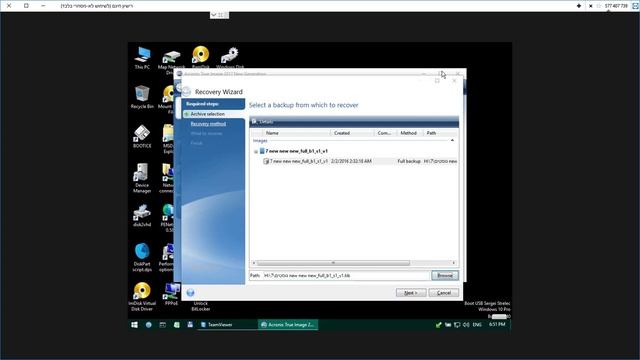Open the volume speaker tray icon
This screenshot has height=360, width=640.
coord(466,325)
